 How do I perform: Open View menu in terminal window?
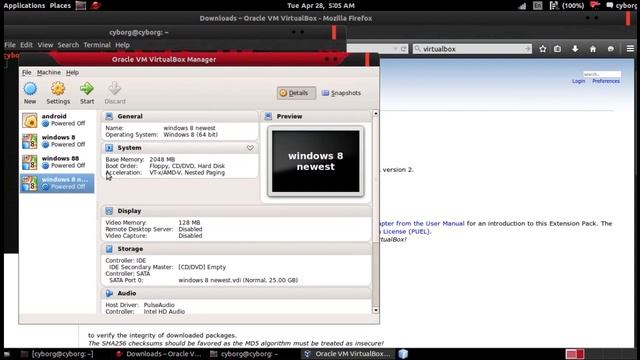[45, 45]
